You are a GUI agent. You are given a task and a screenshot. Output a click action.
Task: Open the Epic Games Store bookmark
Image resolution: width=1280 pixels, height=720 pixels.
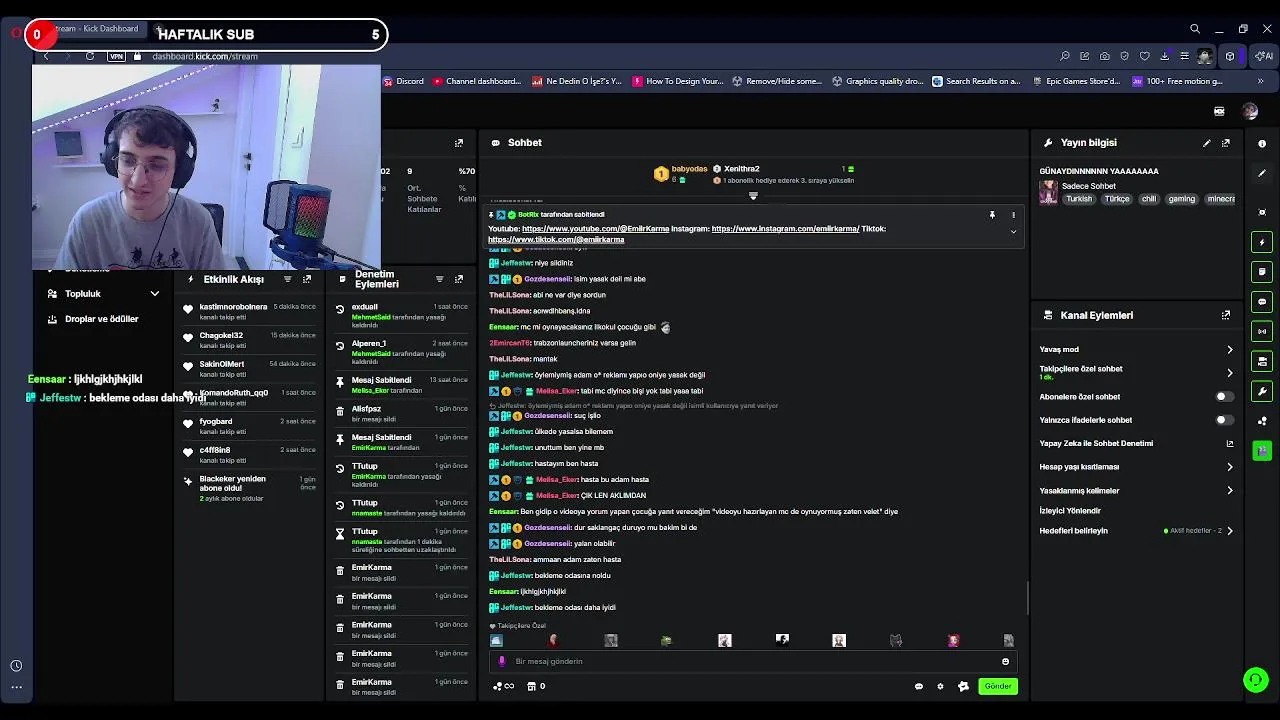coord(1076,81)
